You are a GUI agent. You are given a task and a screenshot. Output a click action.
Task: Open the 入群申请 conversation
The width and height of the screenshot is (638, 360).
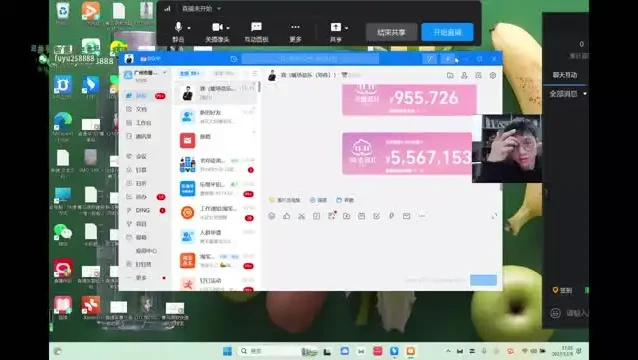216,237
